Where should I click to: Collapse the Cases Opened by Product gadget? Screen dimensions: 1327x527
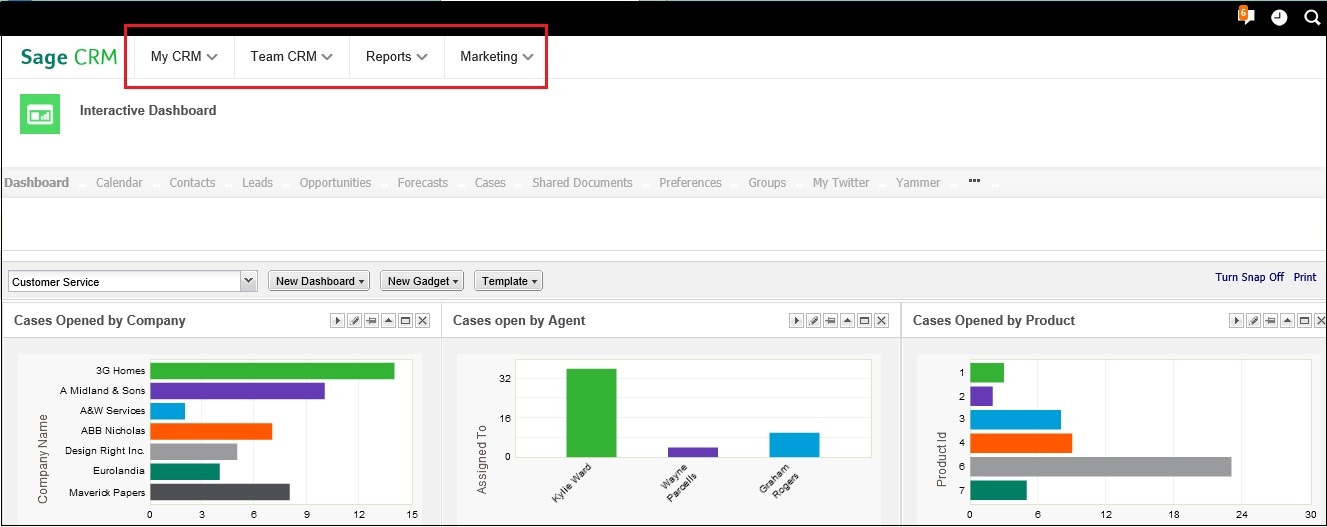coord(1287,321)
